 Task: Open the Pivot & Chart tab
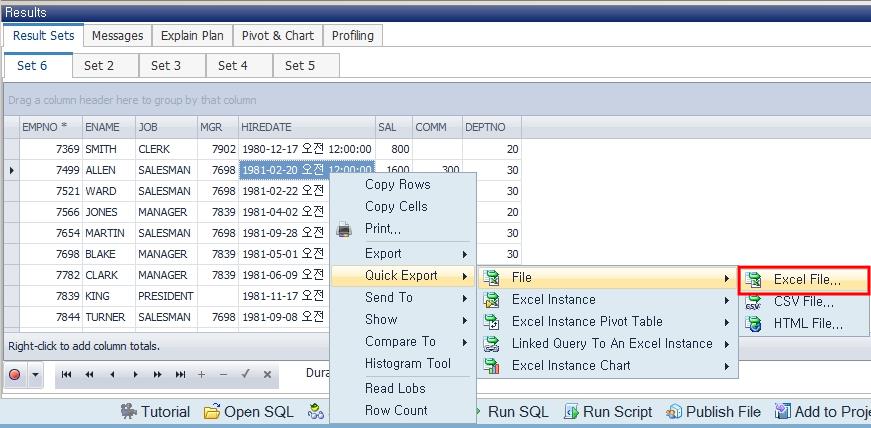278,36
